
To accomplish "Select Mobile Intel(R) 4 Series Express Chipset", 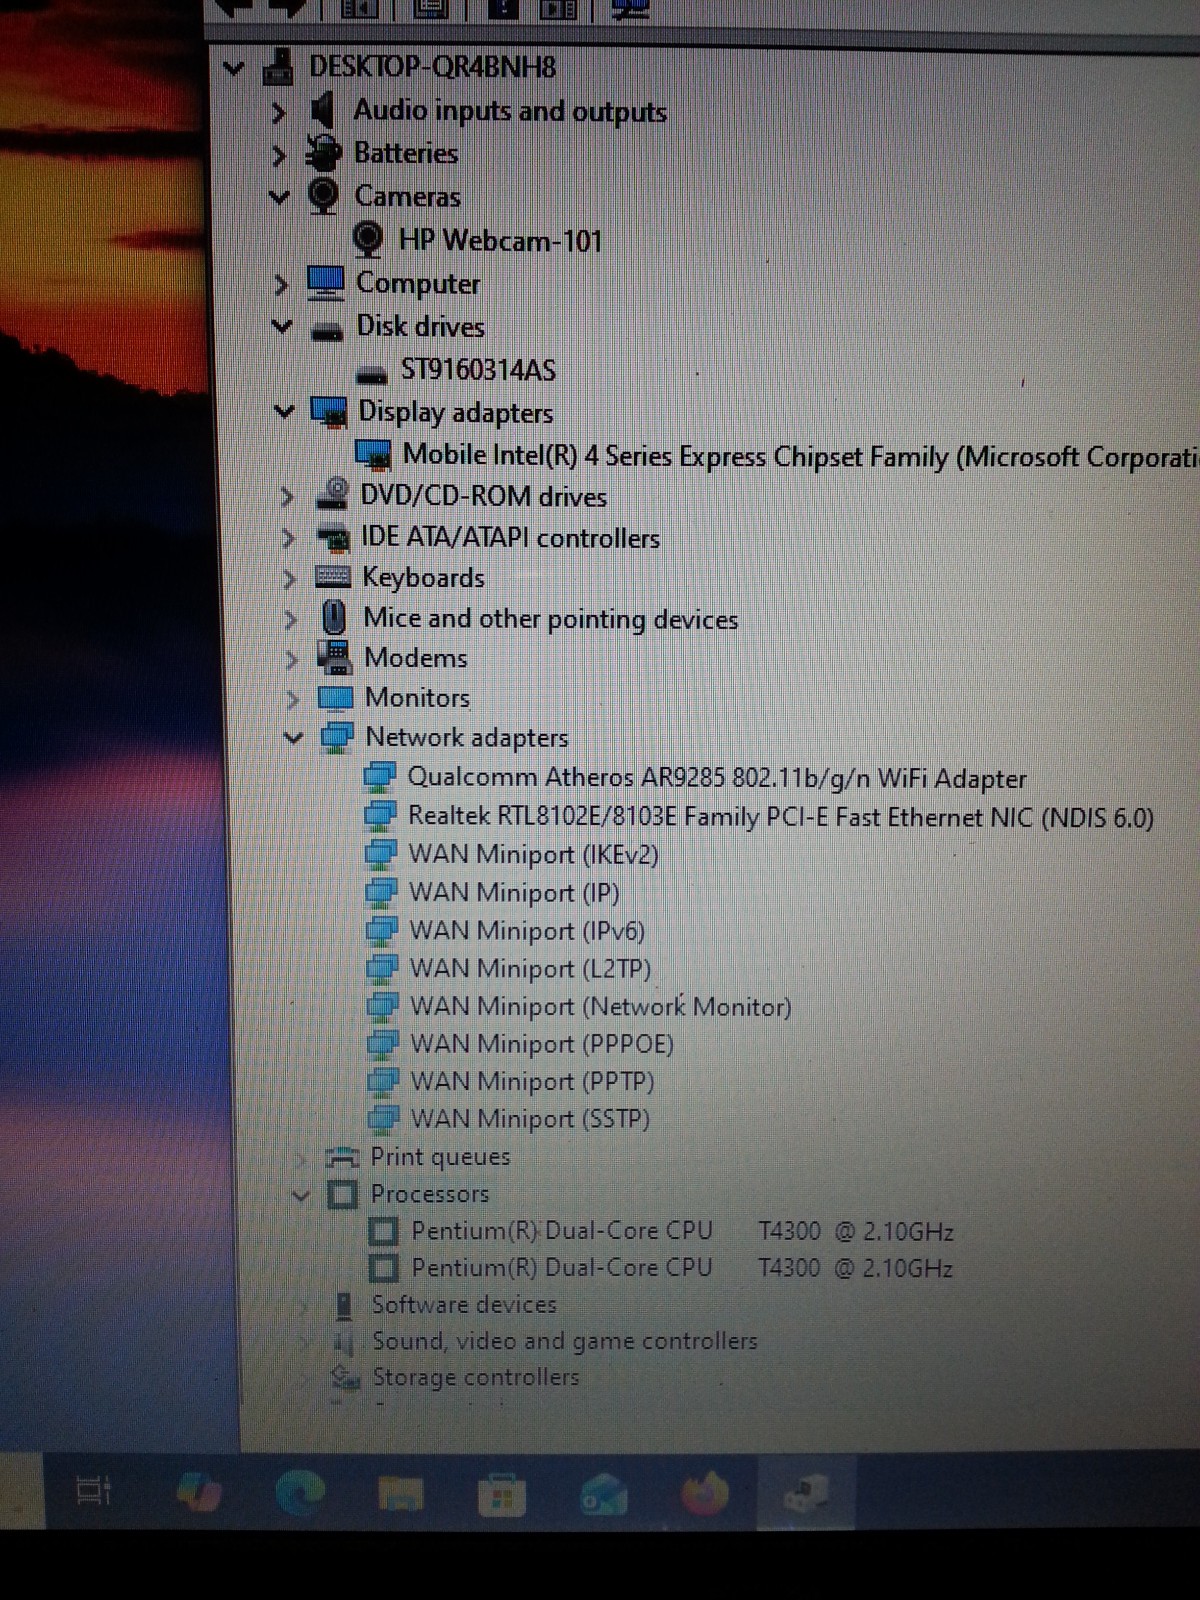I will pos(800,456).
